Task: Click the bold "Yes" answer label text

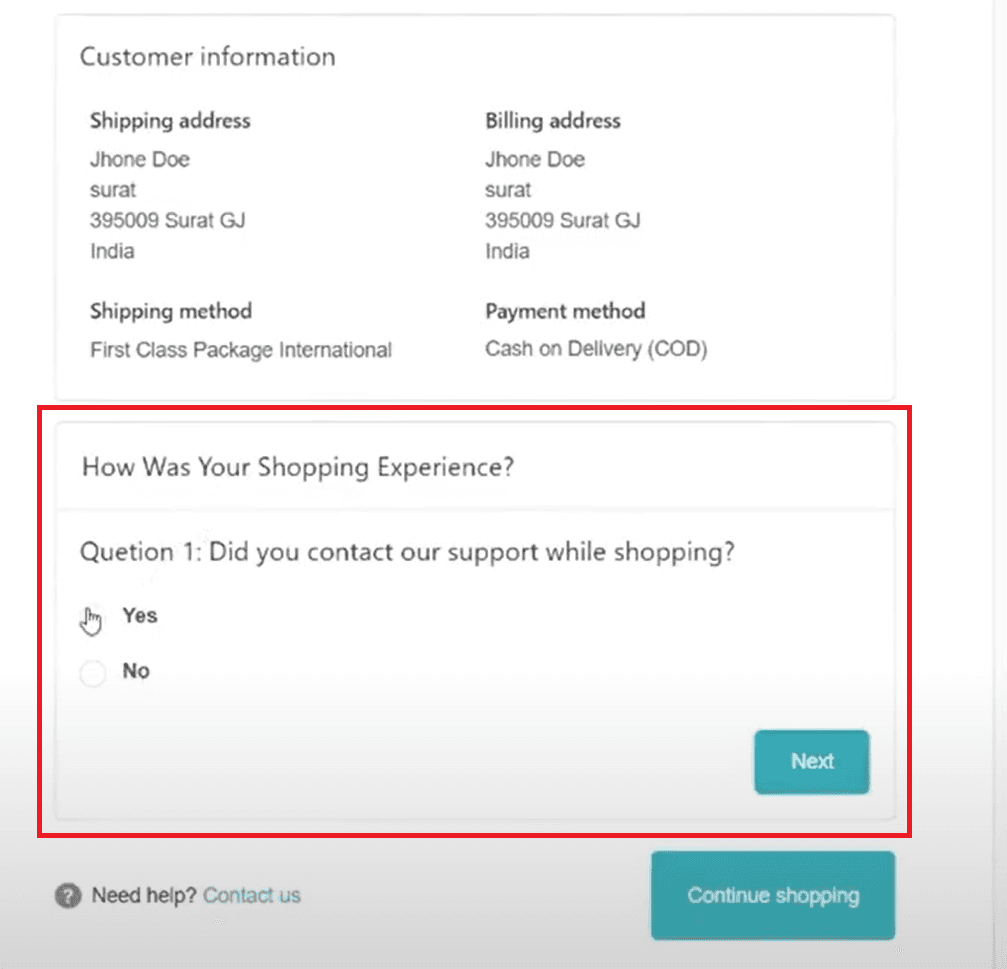Action: (140, 616)
